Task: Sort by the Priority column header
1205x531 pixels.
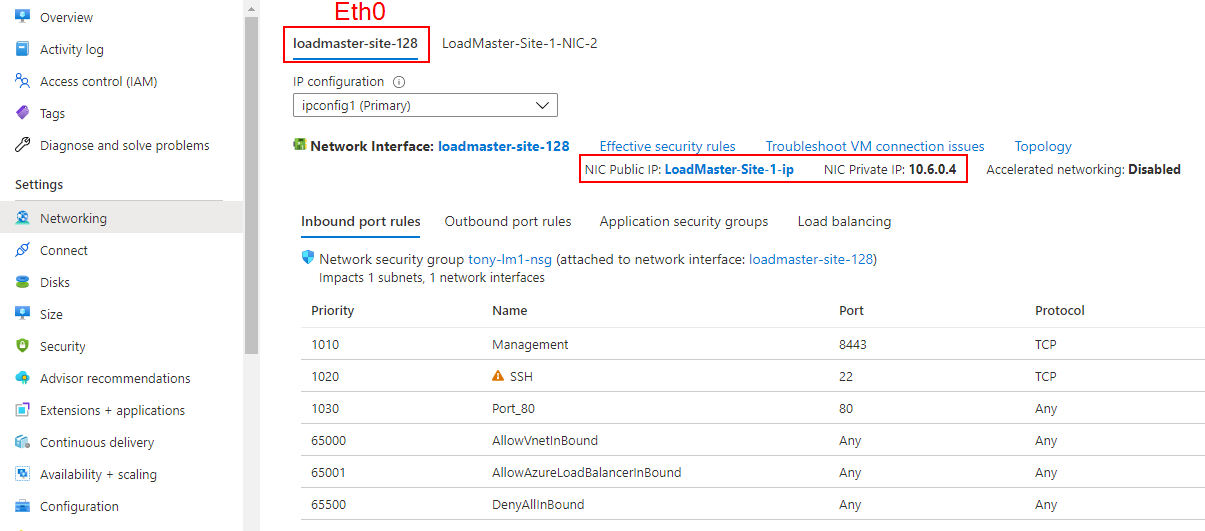Action: point(333,311)
